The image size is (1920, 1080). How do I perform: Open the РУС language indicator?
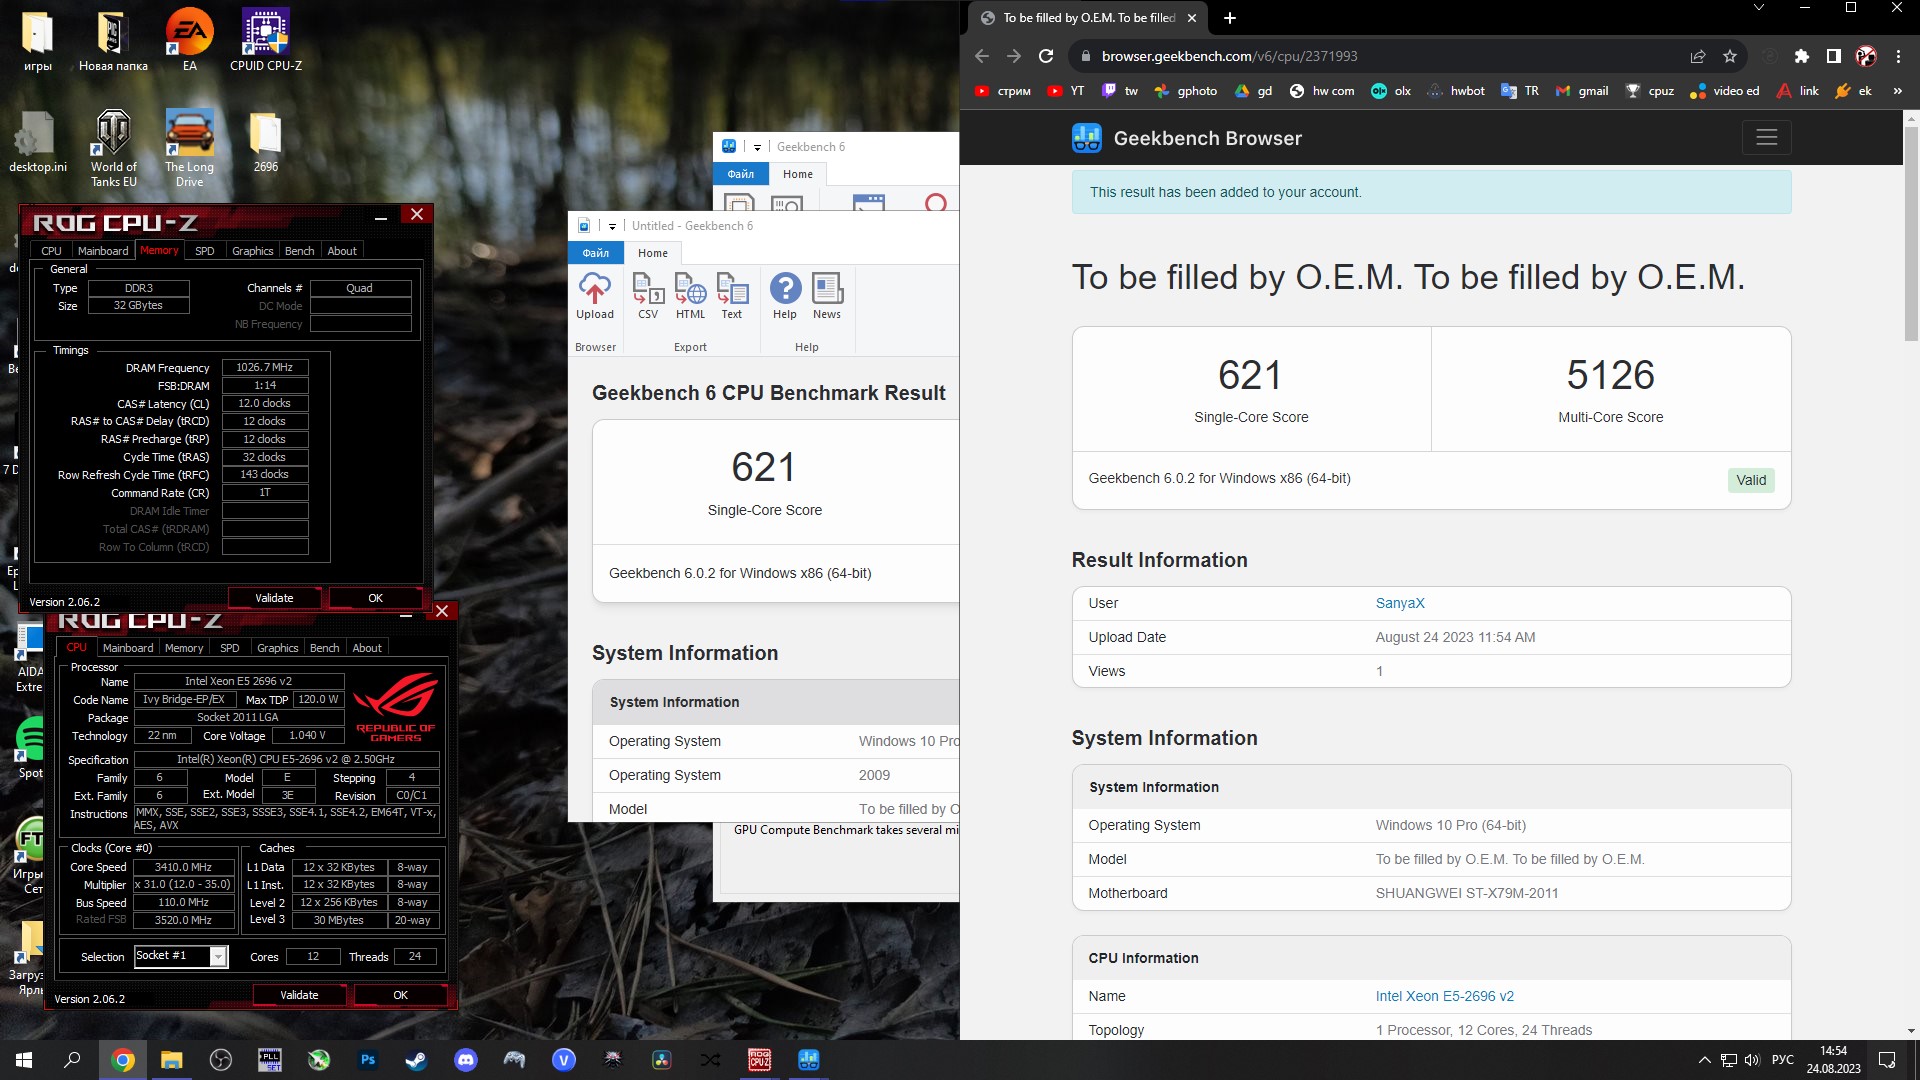pyautogui.click(x=1783, y=1060)
